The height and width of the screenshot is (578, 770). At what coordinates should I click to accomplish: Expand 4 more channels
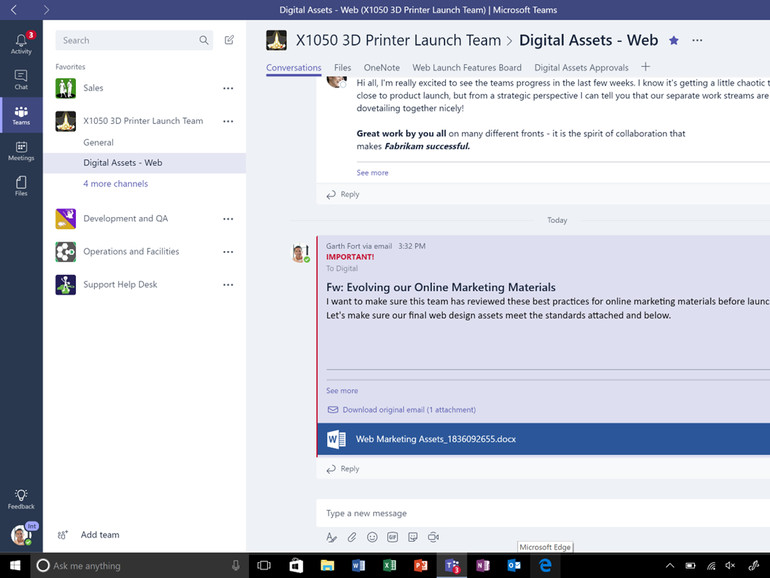coord(115,184)
